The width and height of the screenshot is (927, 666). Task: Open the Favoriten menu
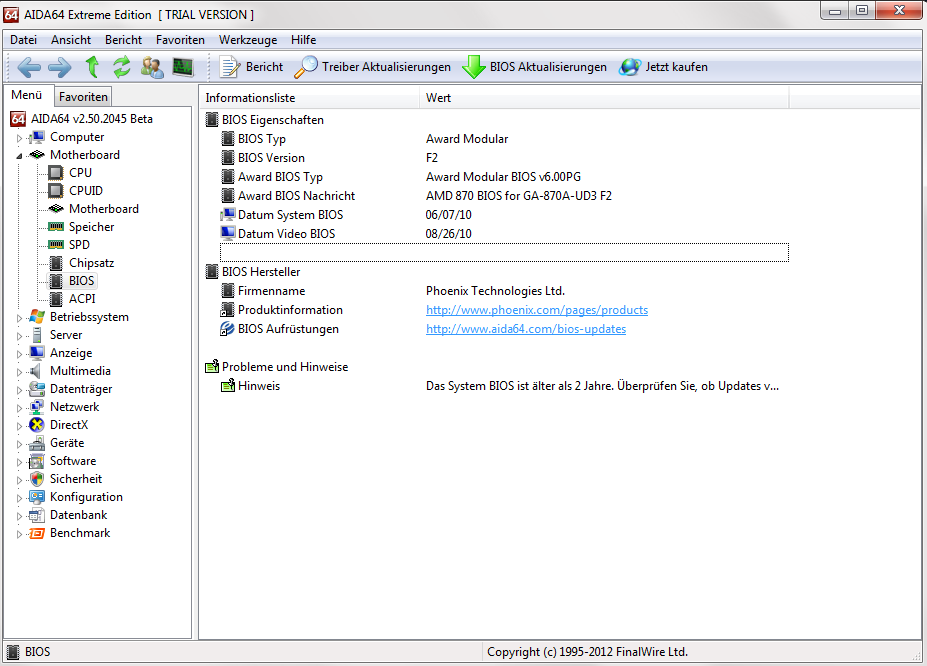point(180,40)
